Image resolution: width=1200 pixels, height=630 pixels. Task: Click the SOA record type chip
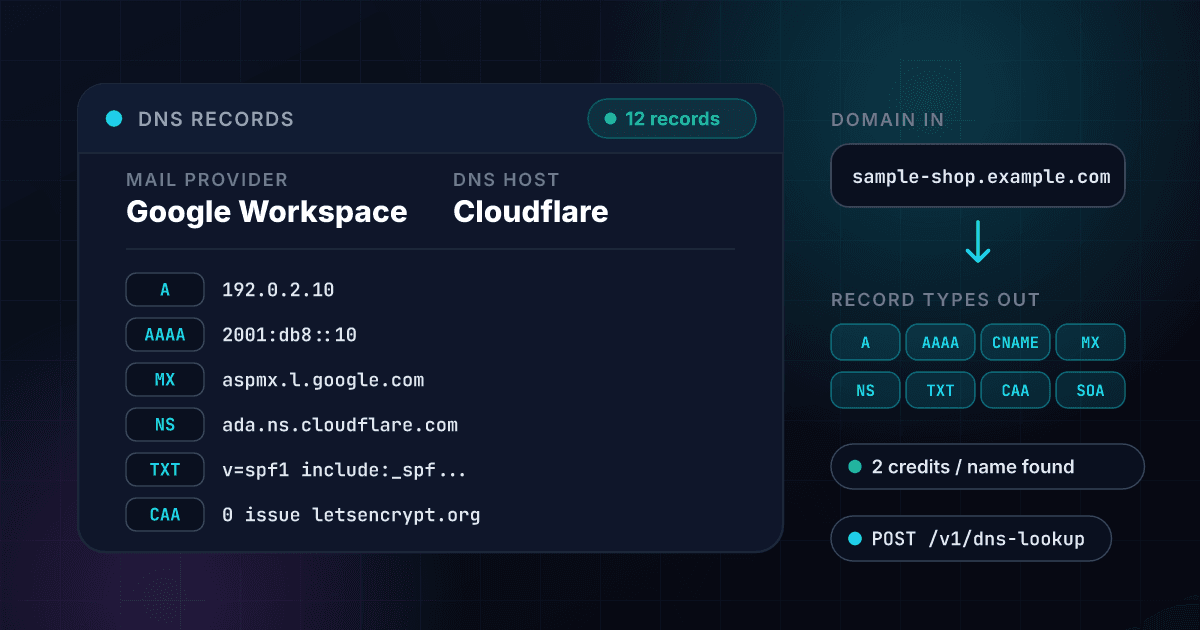tap(1091, 390)
